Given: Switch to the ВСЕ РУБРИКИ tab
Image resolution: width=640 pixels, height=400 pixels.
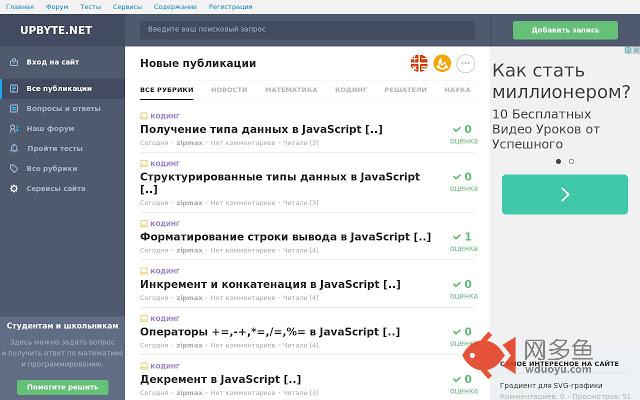Looking at the screenshot, I should [167, 89].
